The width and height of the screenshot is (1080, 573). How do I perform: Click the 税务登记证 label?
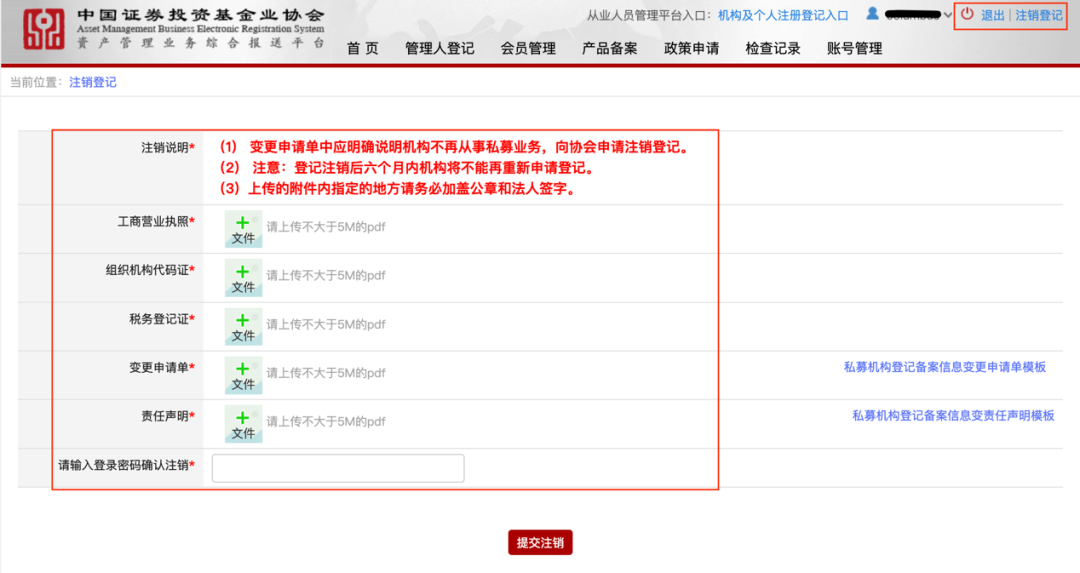click(162, 319)
